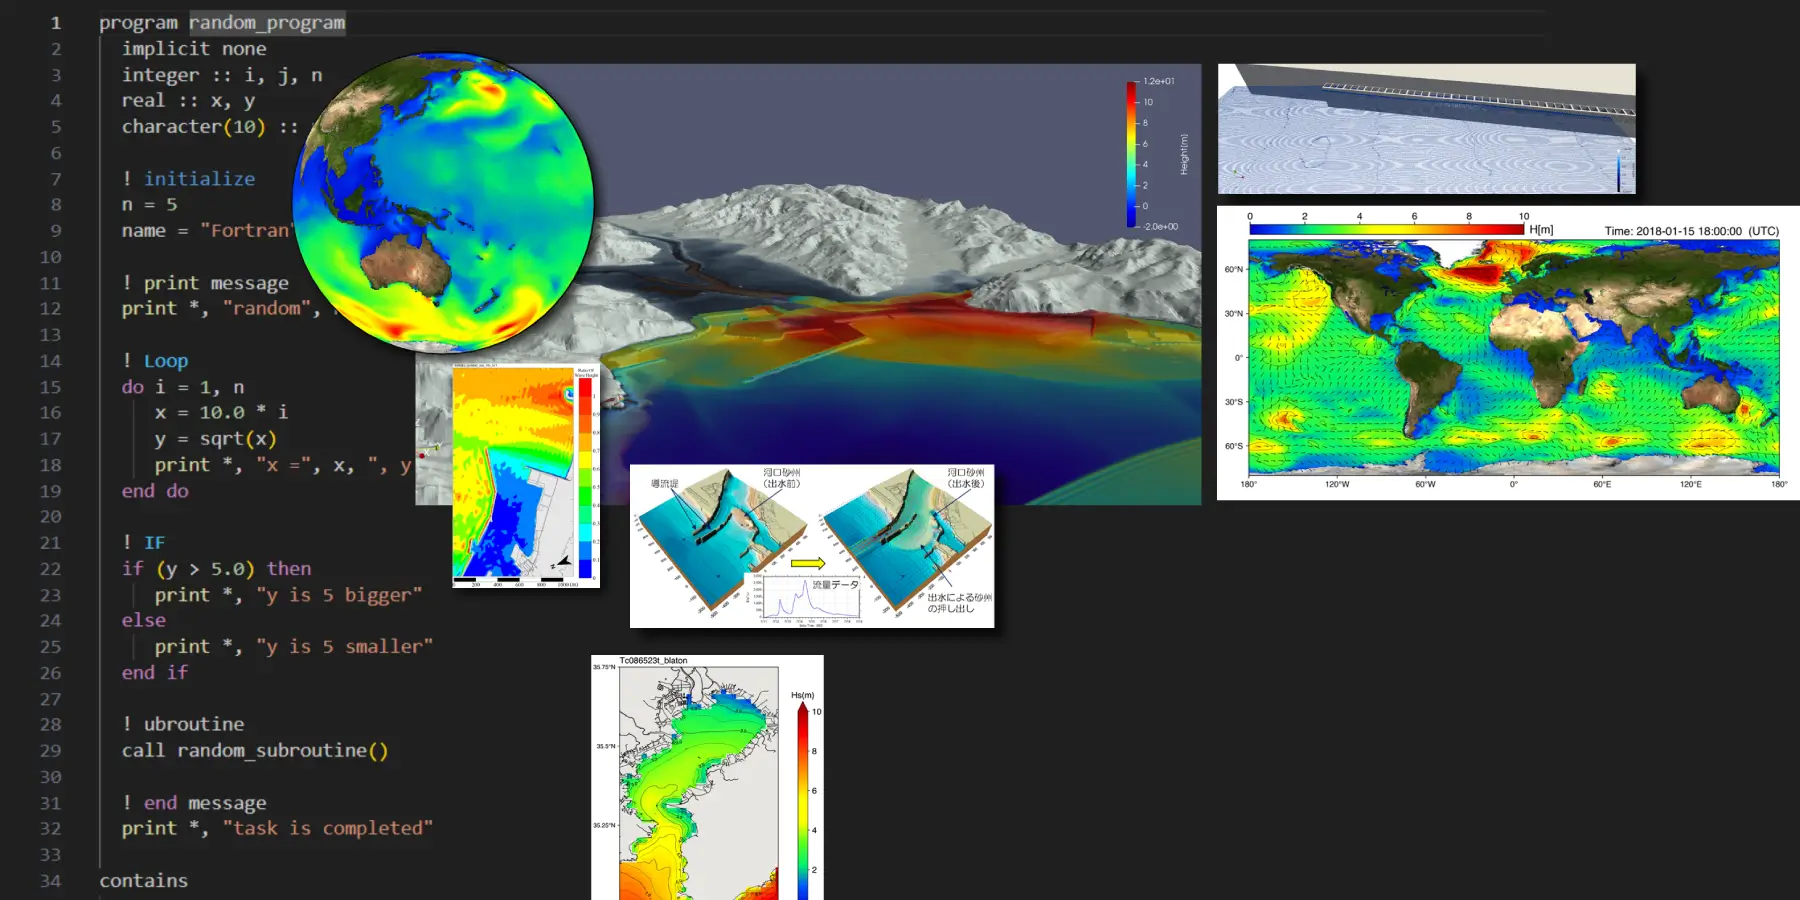The image size is (1800, 900).
Task: Click the "real :: x, y" declaration
Action: click(188, 101)
